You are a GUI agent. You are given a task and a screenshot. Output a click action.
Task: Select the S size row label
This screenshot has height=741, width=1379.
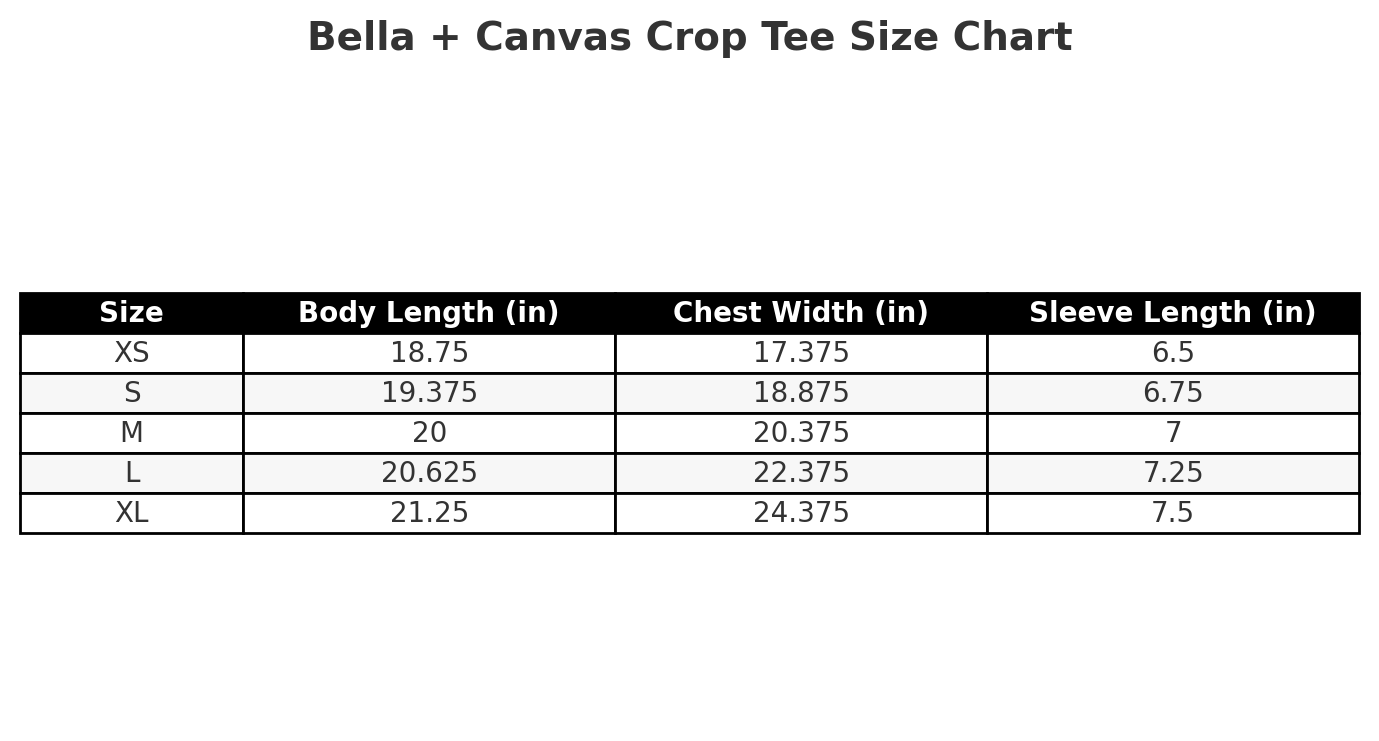click(x=131, y=393)
